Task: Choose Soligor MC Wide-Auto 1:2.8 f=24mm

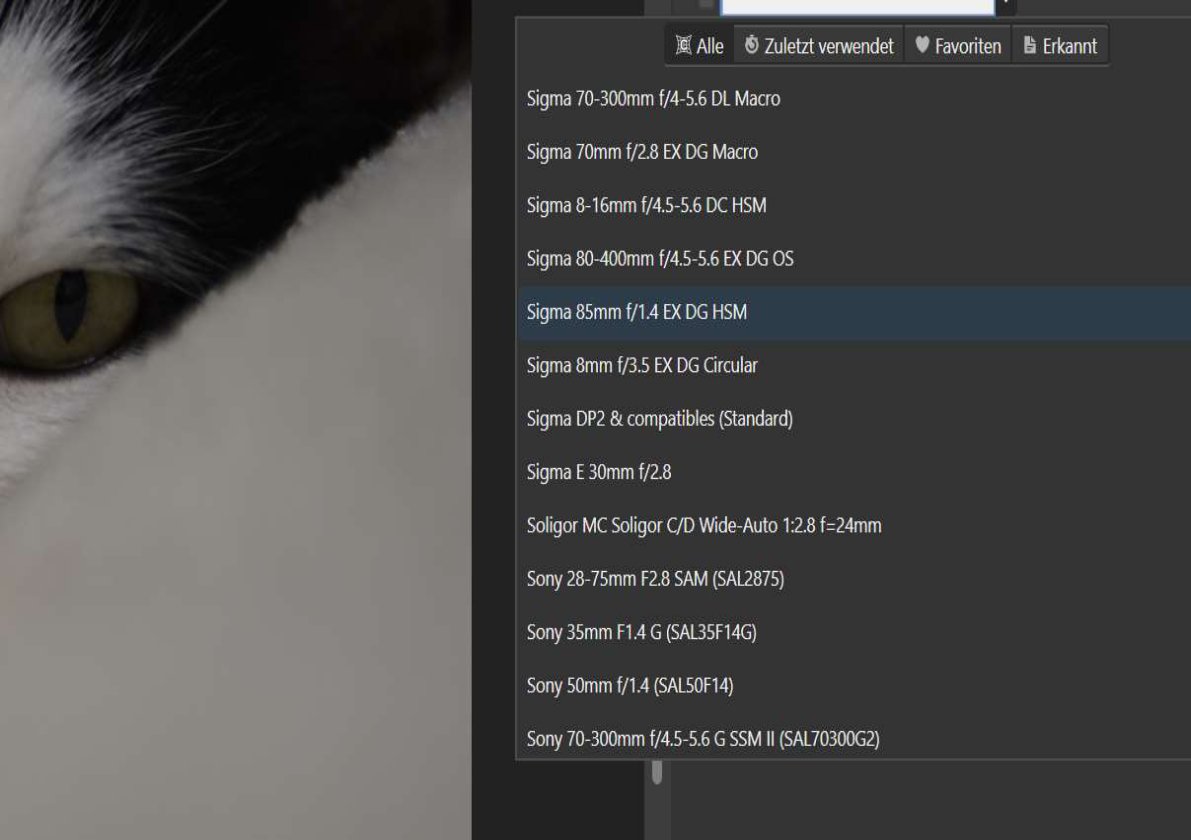Action: coord(854,526)
